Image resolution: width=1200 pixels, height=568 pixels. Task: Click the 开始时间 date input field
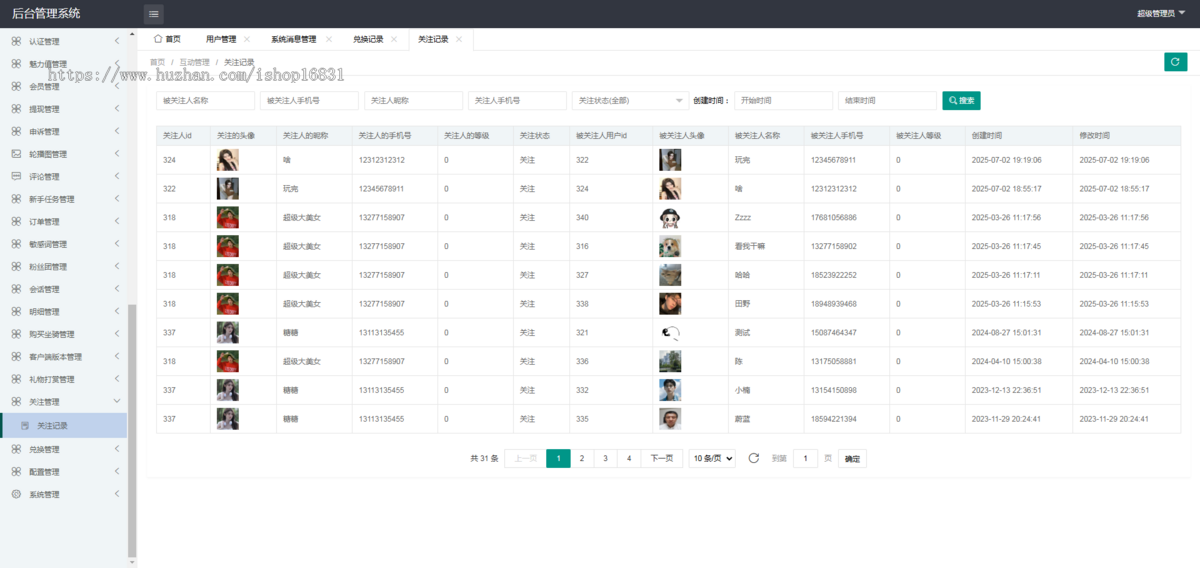783,101
